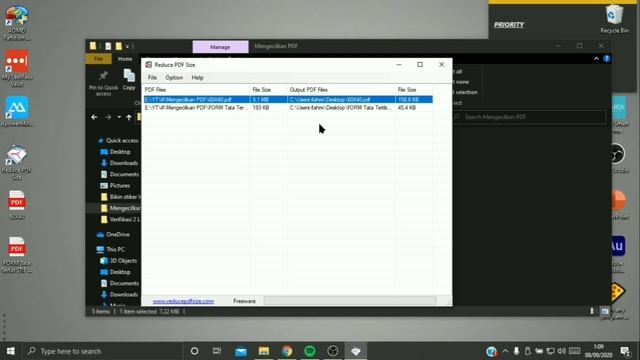The height and width of the screenshot is (360, 640).
Task: Click the Search Mengecilkan PDF field
Action: (529, 117)
